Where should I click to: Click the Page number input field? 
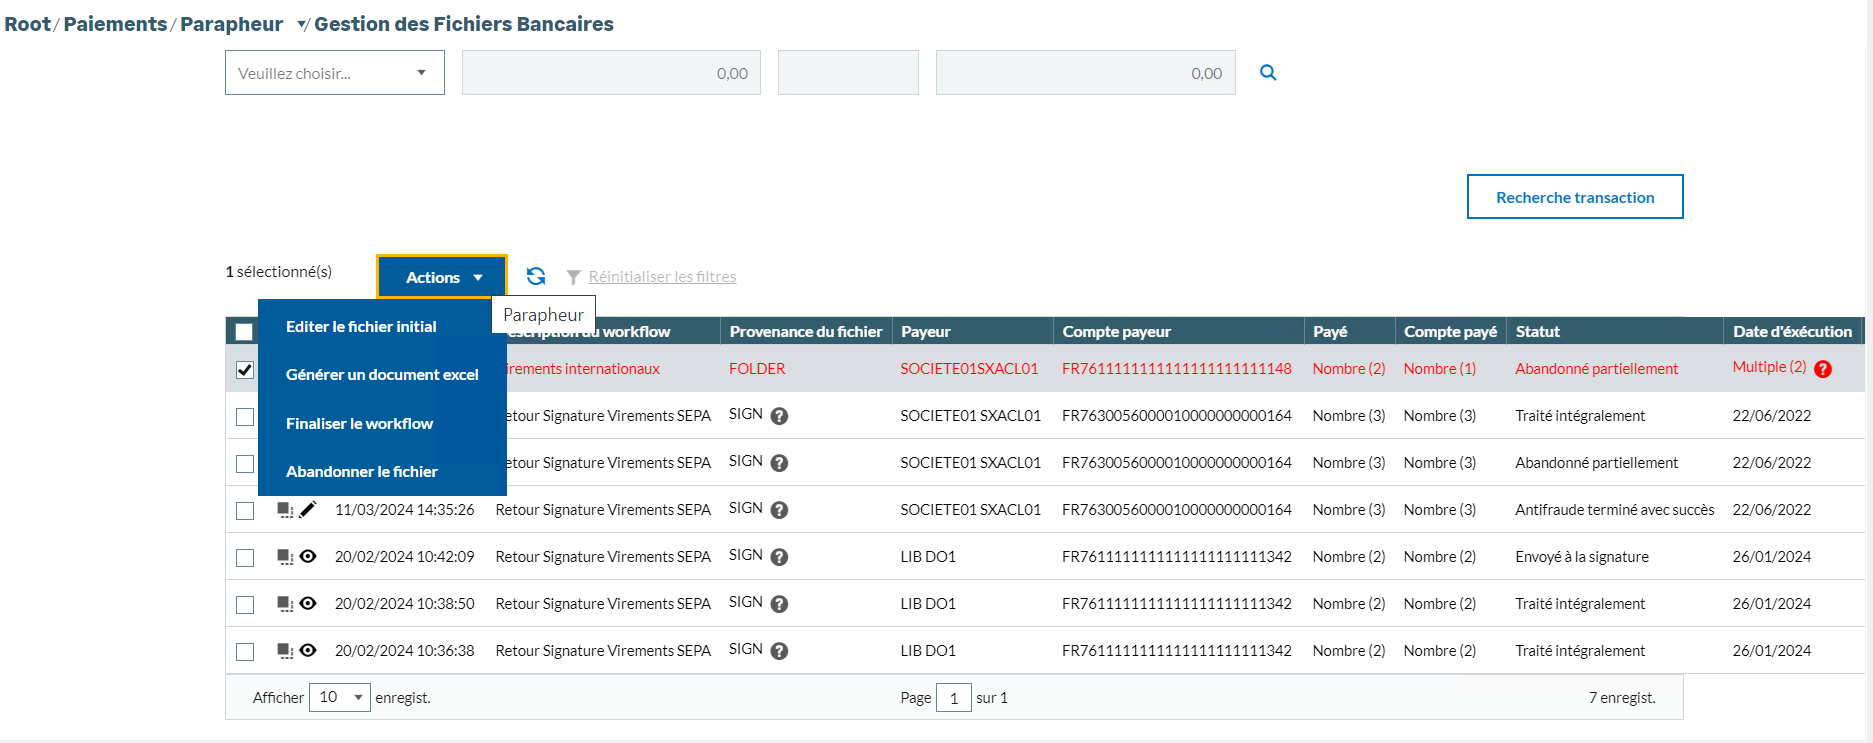click(953, 698)
